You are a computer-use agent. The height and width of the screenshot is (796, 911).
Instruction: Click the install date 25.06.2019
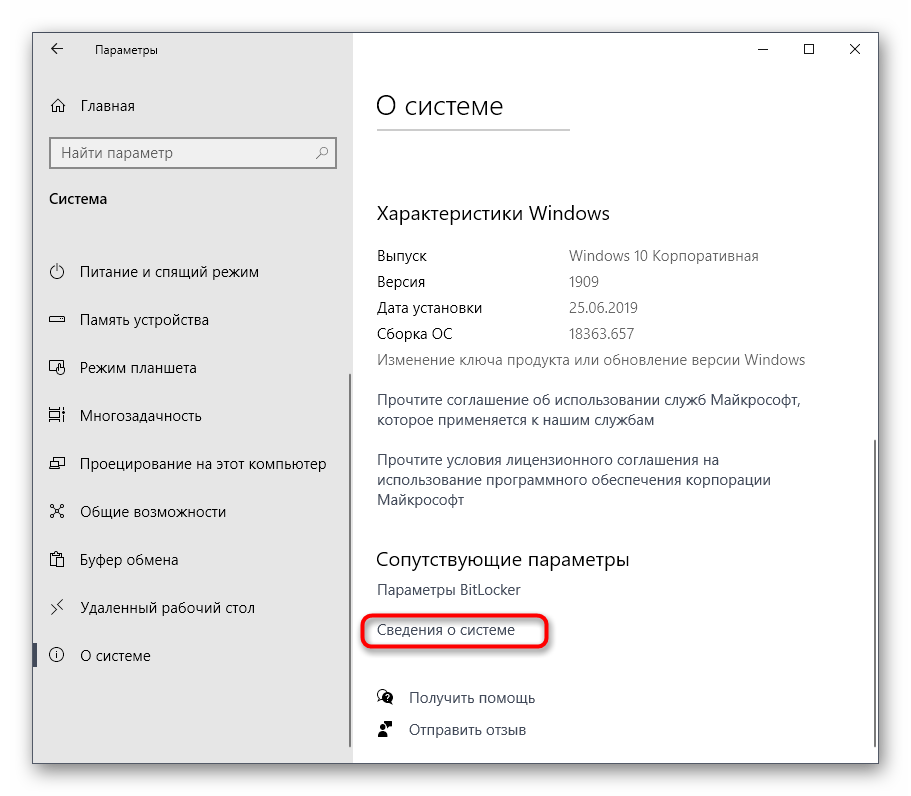[603, 308]
